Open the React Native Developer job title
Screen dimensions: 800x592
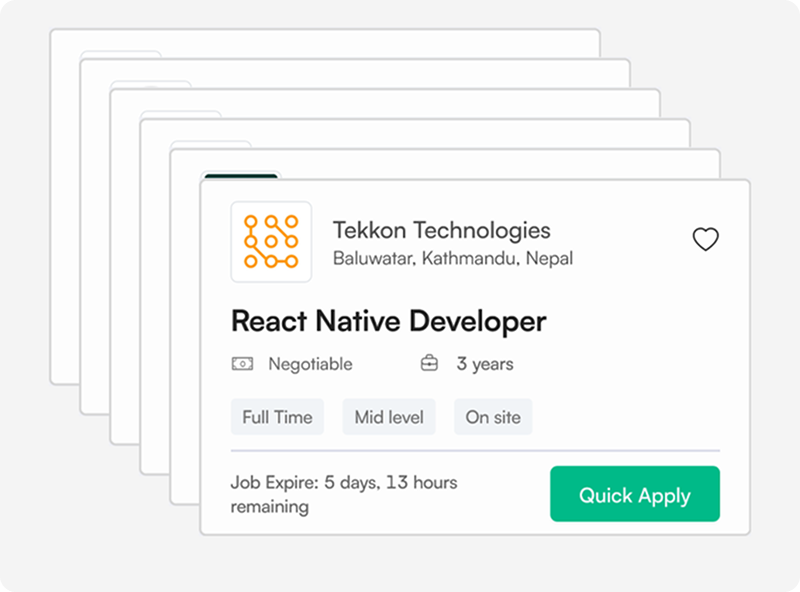pos(388,321)
